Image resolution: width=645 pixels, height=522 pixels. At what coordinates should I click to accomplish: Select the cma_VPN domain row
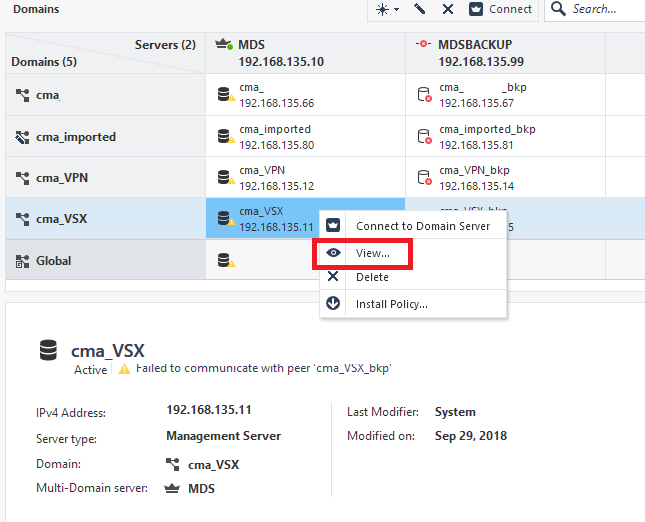coord(105,177)
